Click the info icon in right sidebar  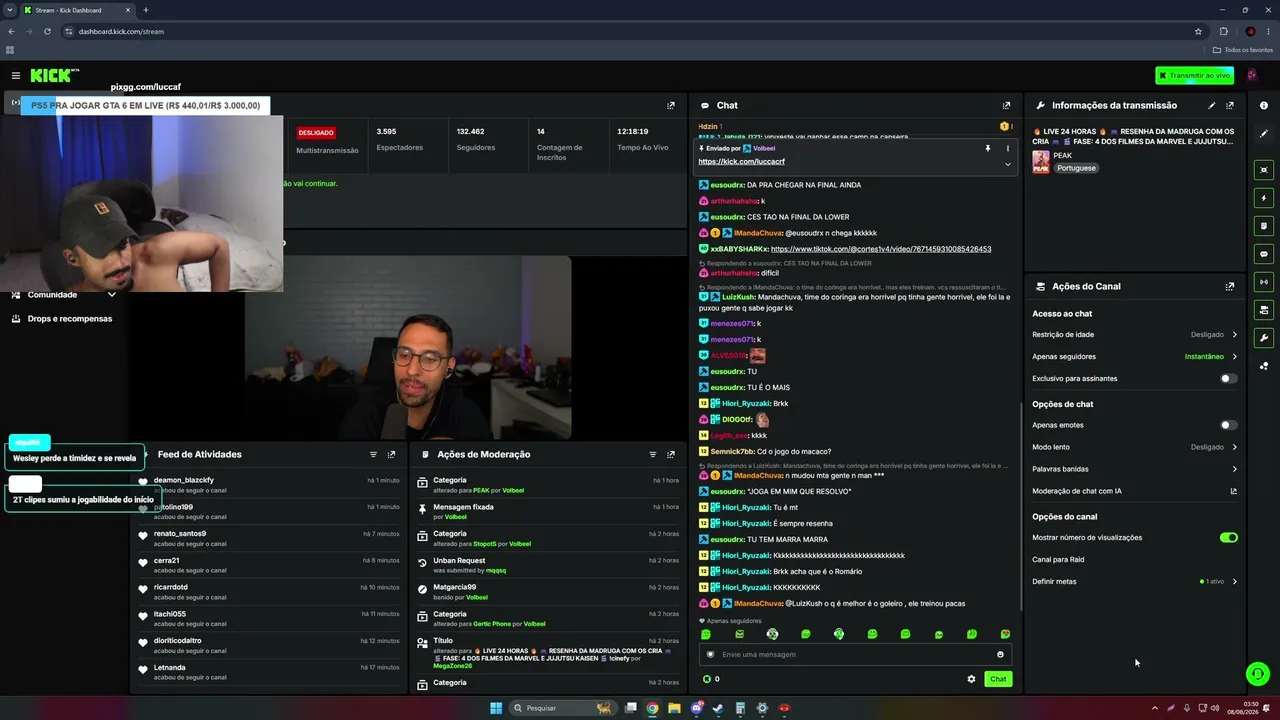[x=1264, y=105]
